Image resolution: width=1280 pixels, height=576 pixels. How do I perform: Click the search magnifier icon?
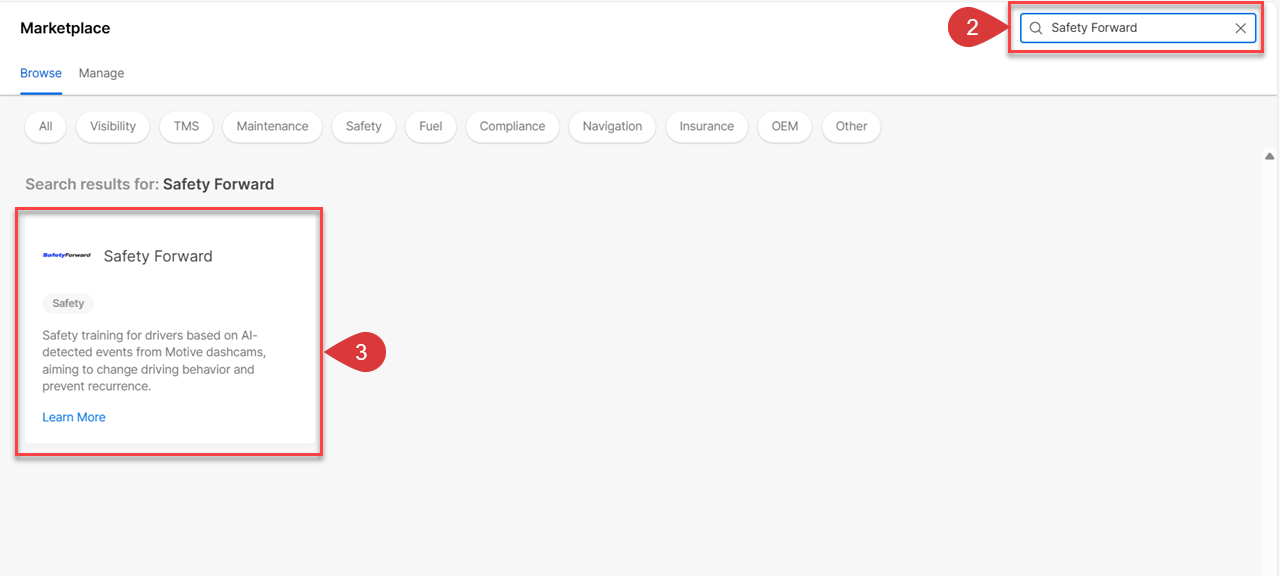pos(1036,28)
